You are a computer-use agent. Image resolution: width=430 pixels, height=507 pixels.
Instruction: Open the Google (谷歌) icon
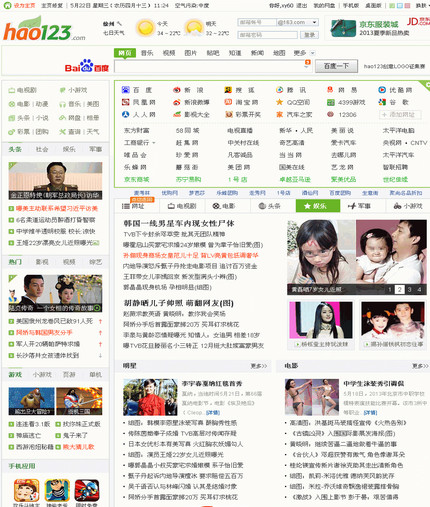click(382, 102)
